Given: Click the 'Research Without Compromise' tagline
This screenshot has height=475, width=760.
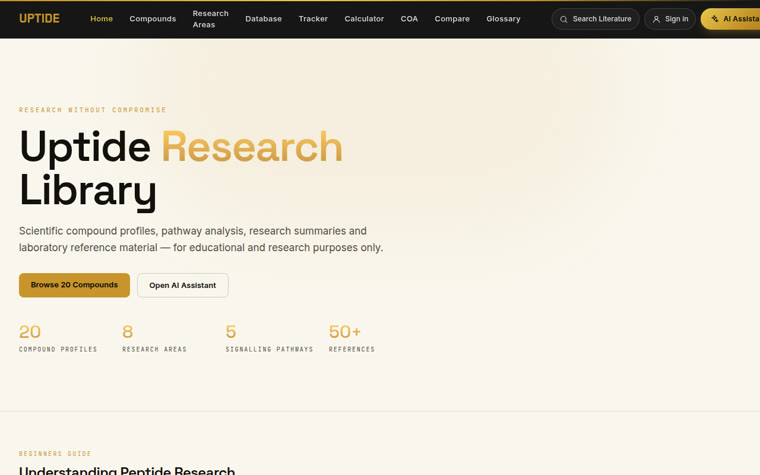Looking at the screenshot, I should point(93,110).
